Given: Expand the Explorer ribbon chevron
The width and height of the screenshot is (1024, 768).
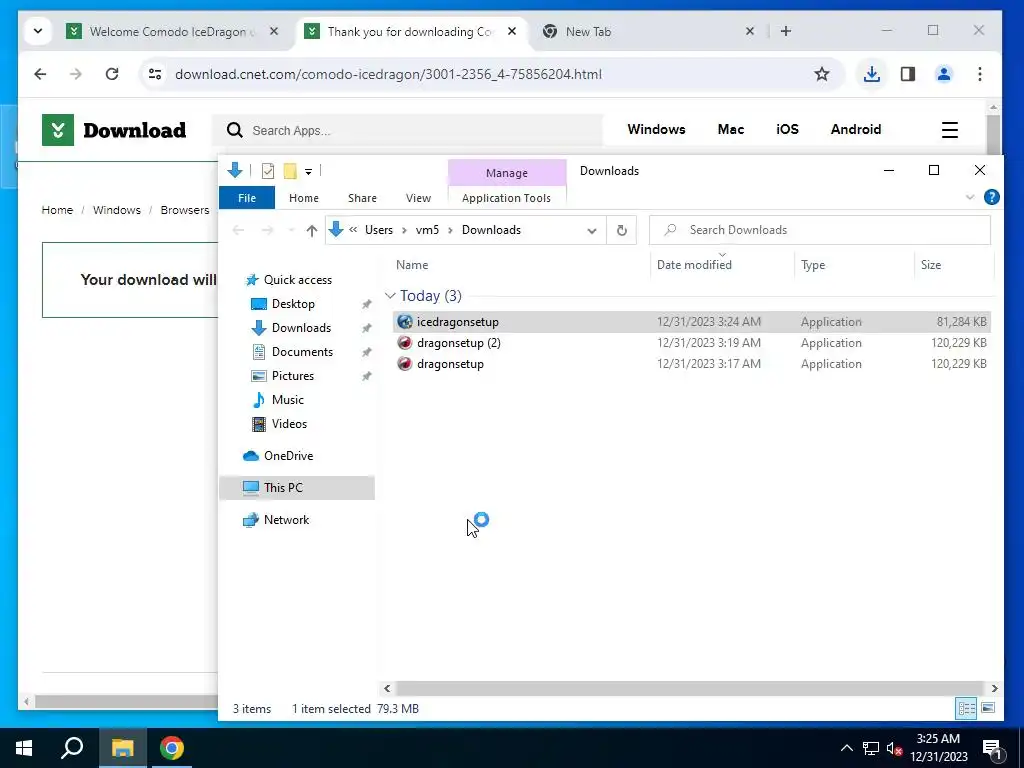Looking at the screenshot, I should pyautogui.click(x=970, y=197).
